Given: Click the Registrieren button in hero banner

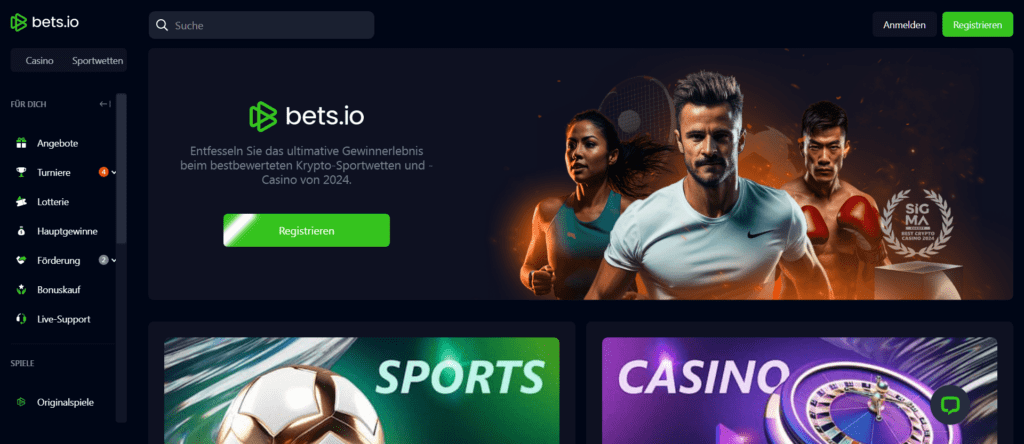Looking at the screenshot, I should [x=306, y=230].
